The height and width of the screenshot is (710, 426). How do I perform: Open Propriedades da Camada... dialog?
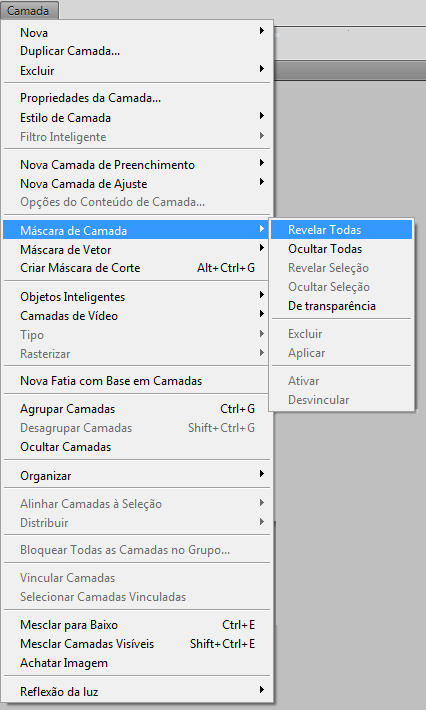(x=137, y=98)
